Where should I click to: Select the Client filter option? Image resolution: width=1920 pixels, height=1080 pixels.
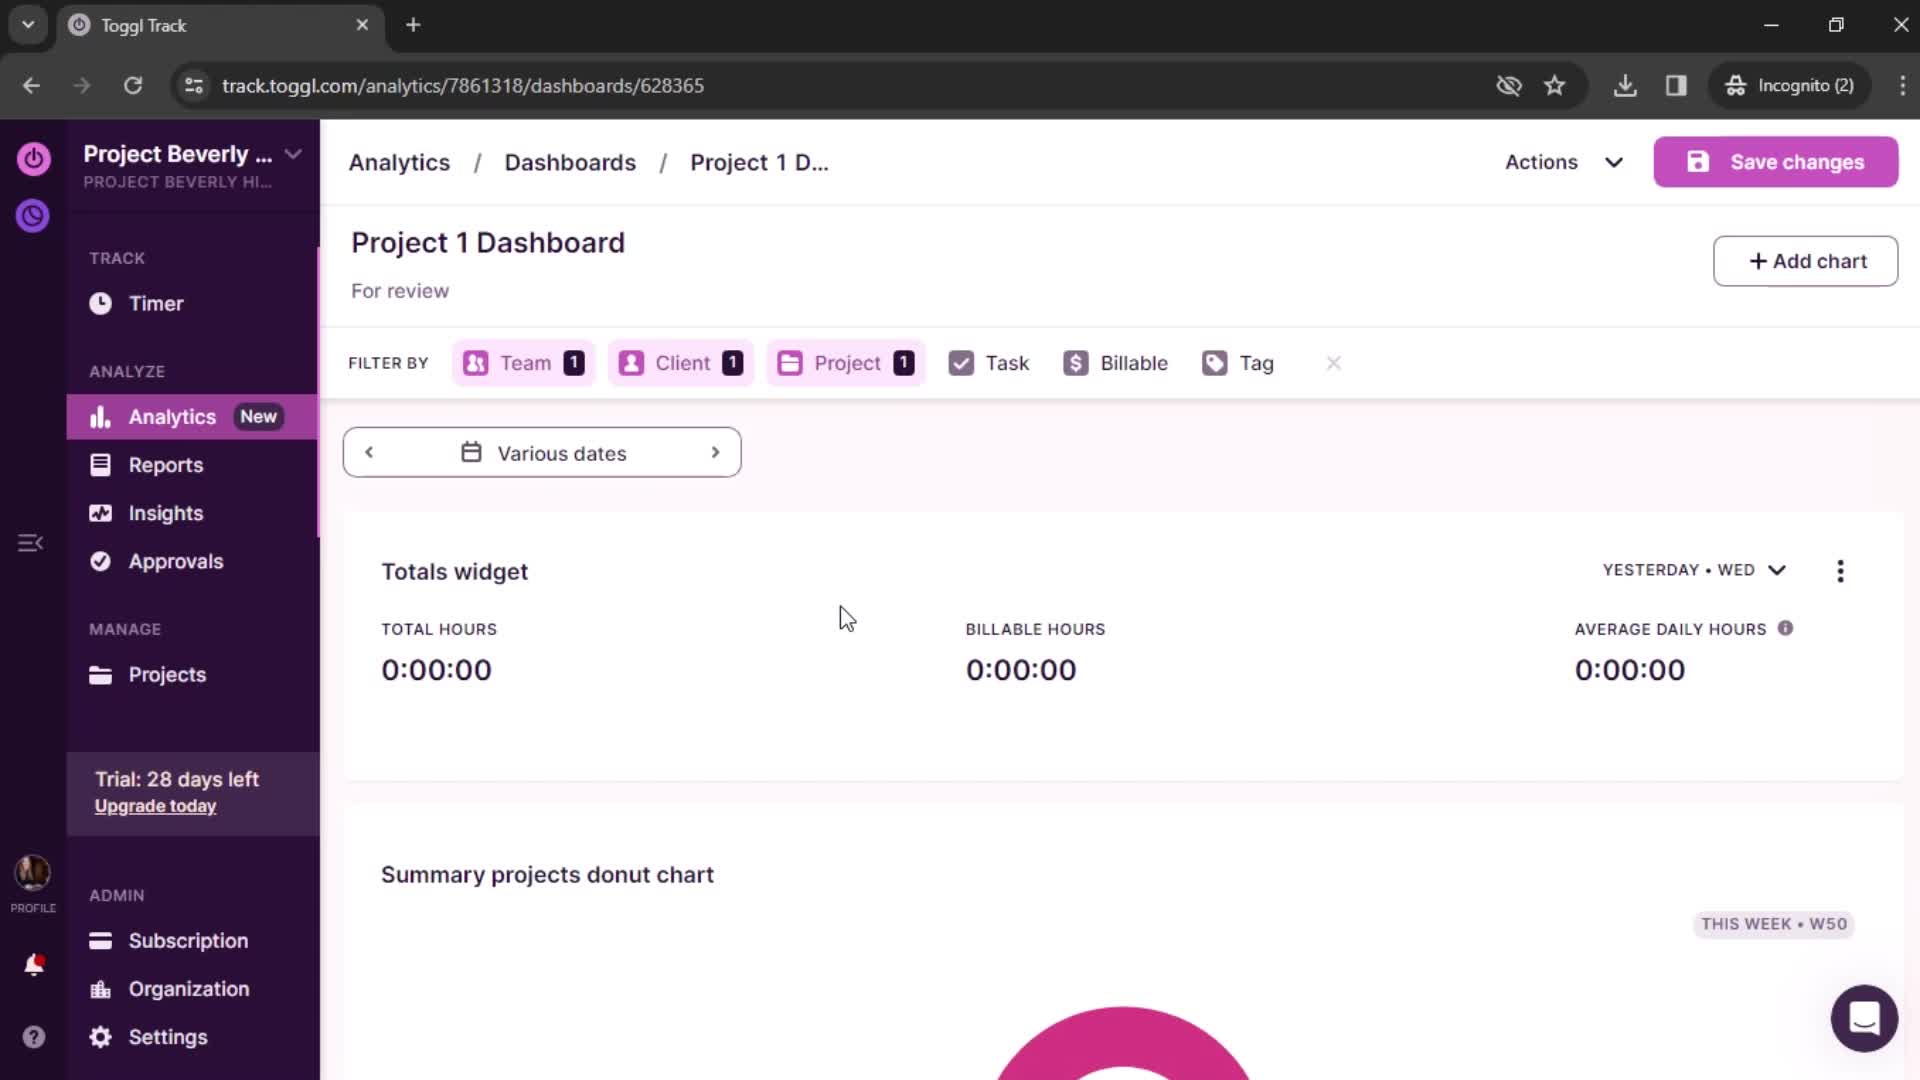point(680,363)
